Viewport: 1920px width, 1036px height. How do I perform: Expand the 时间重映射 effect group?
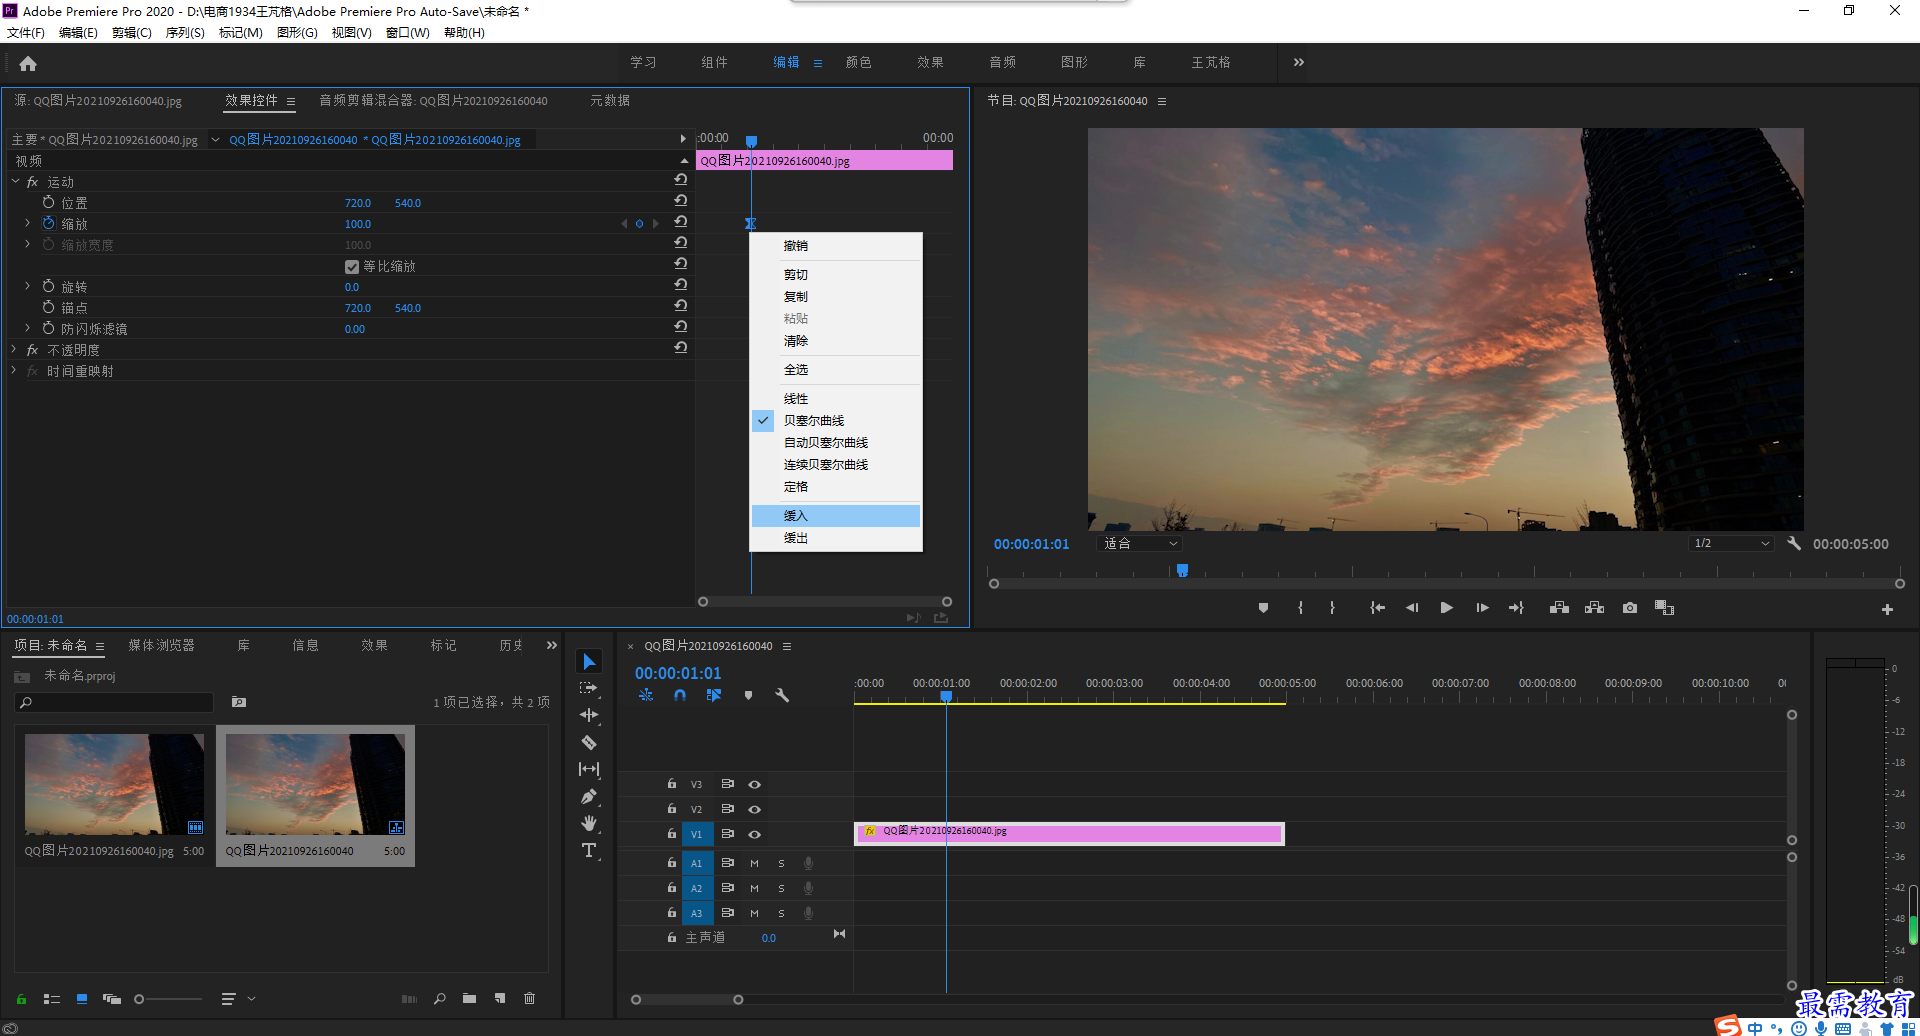tap(14, 370)
